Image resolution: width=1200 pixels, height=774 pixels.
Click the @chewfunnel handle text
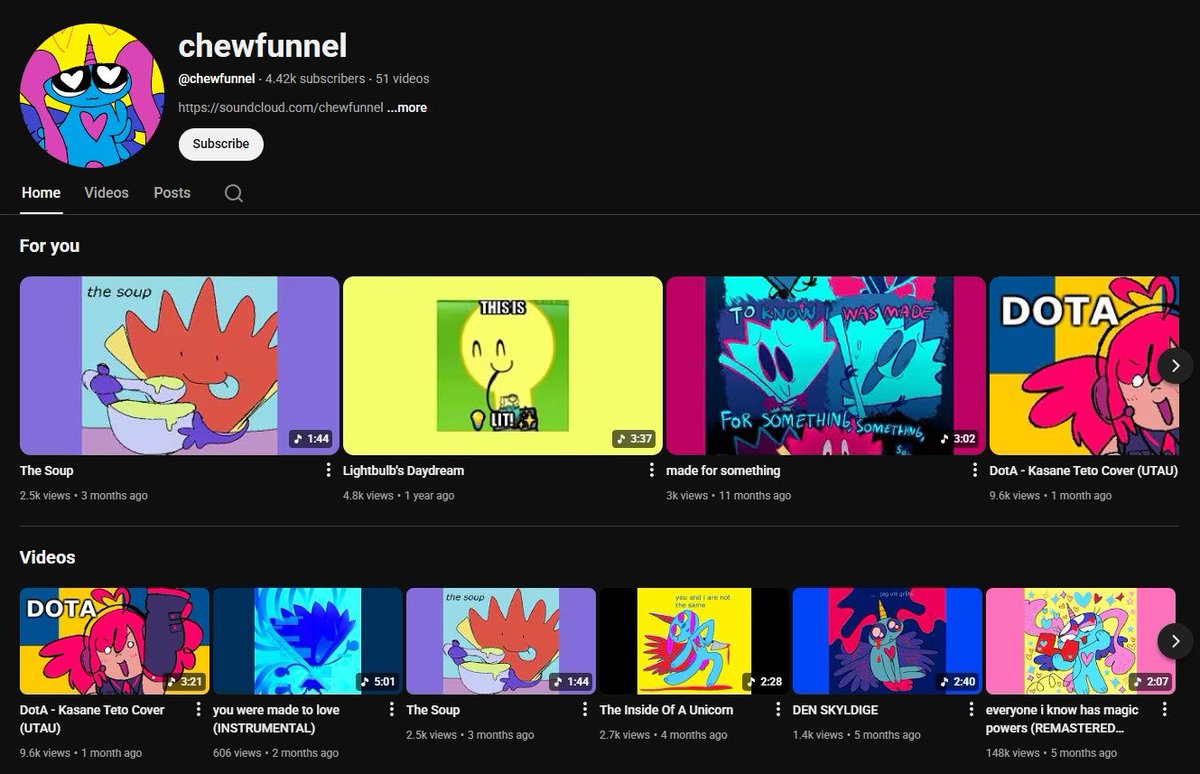(217, 79)
